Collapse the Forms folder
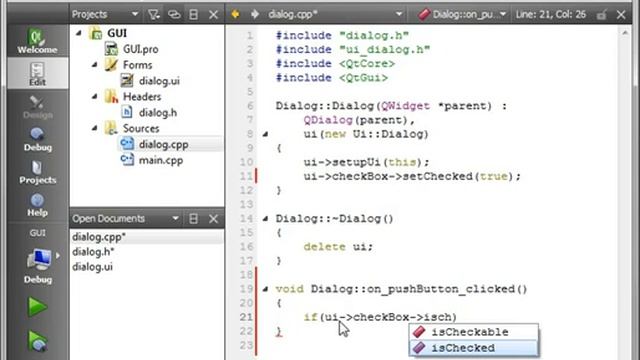Viewport: 640px width, 360px height. tap(94, 64)
